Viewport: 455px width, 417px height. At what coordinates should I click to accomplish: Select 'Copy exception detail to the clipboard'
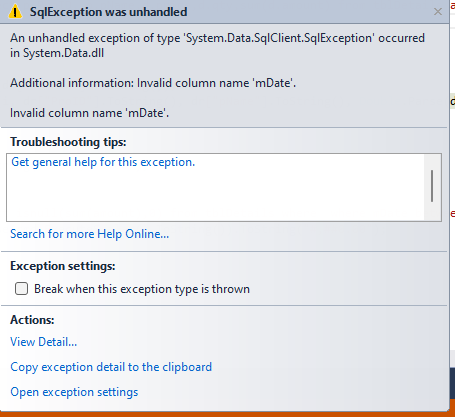click(x=111, y=367)
